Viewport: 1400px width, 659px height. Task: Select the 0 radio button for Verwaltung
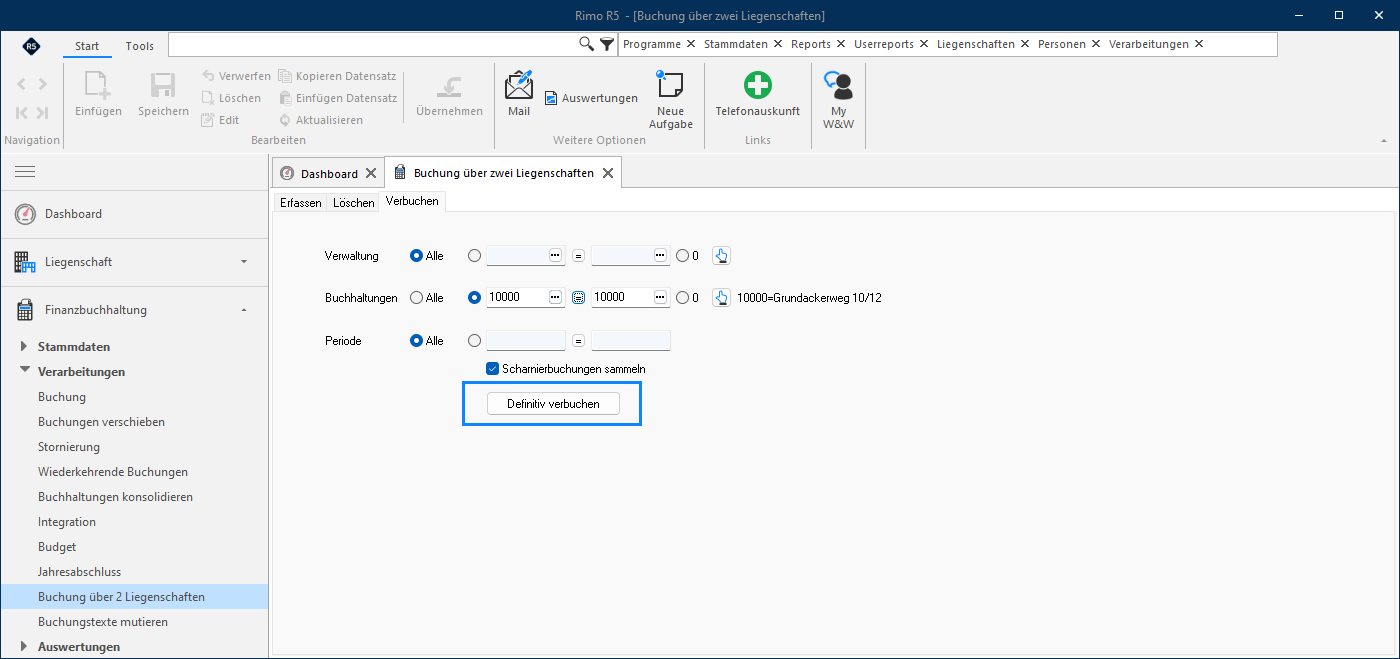[x=682, y=256]
